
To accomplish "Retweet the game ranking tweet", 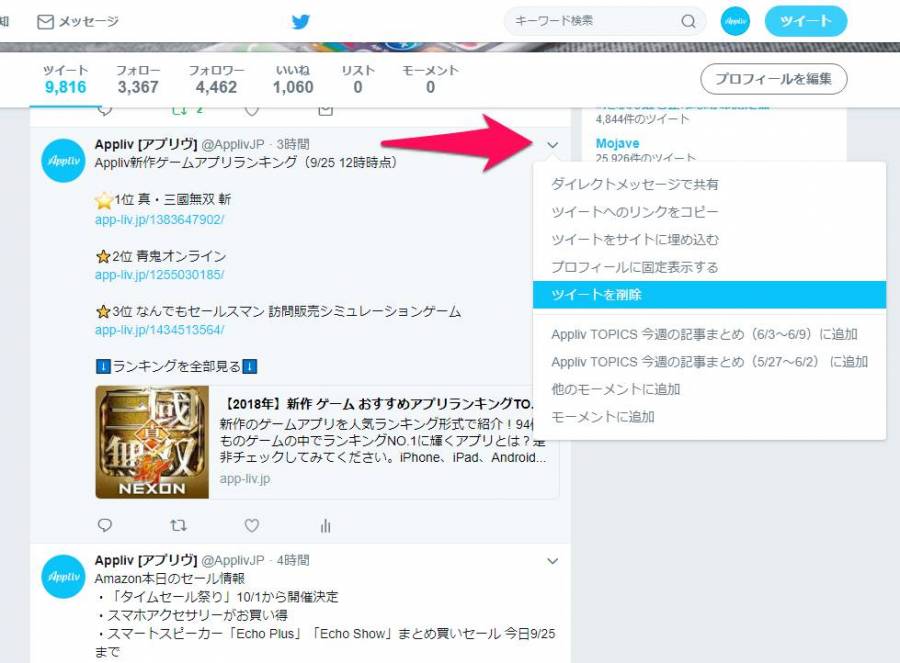I will (x=178, y=525).
